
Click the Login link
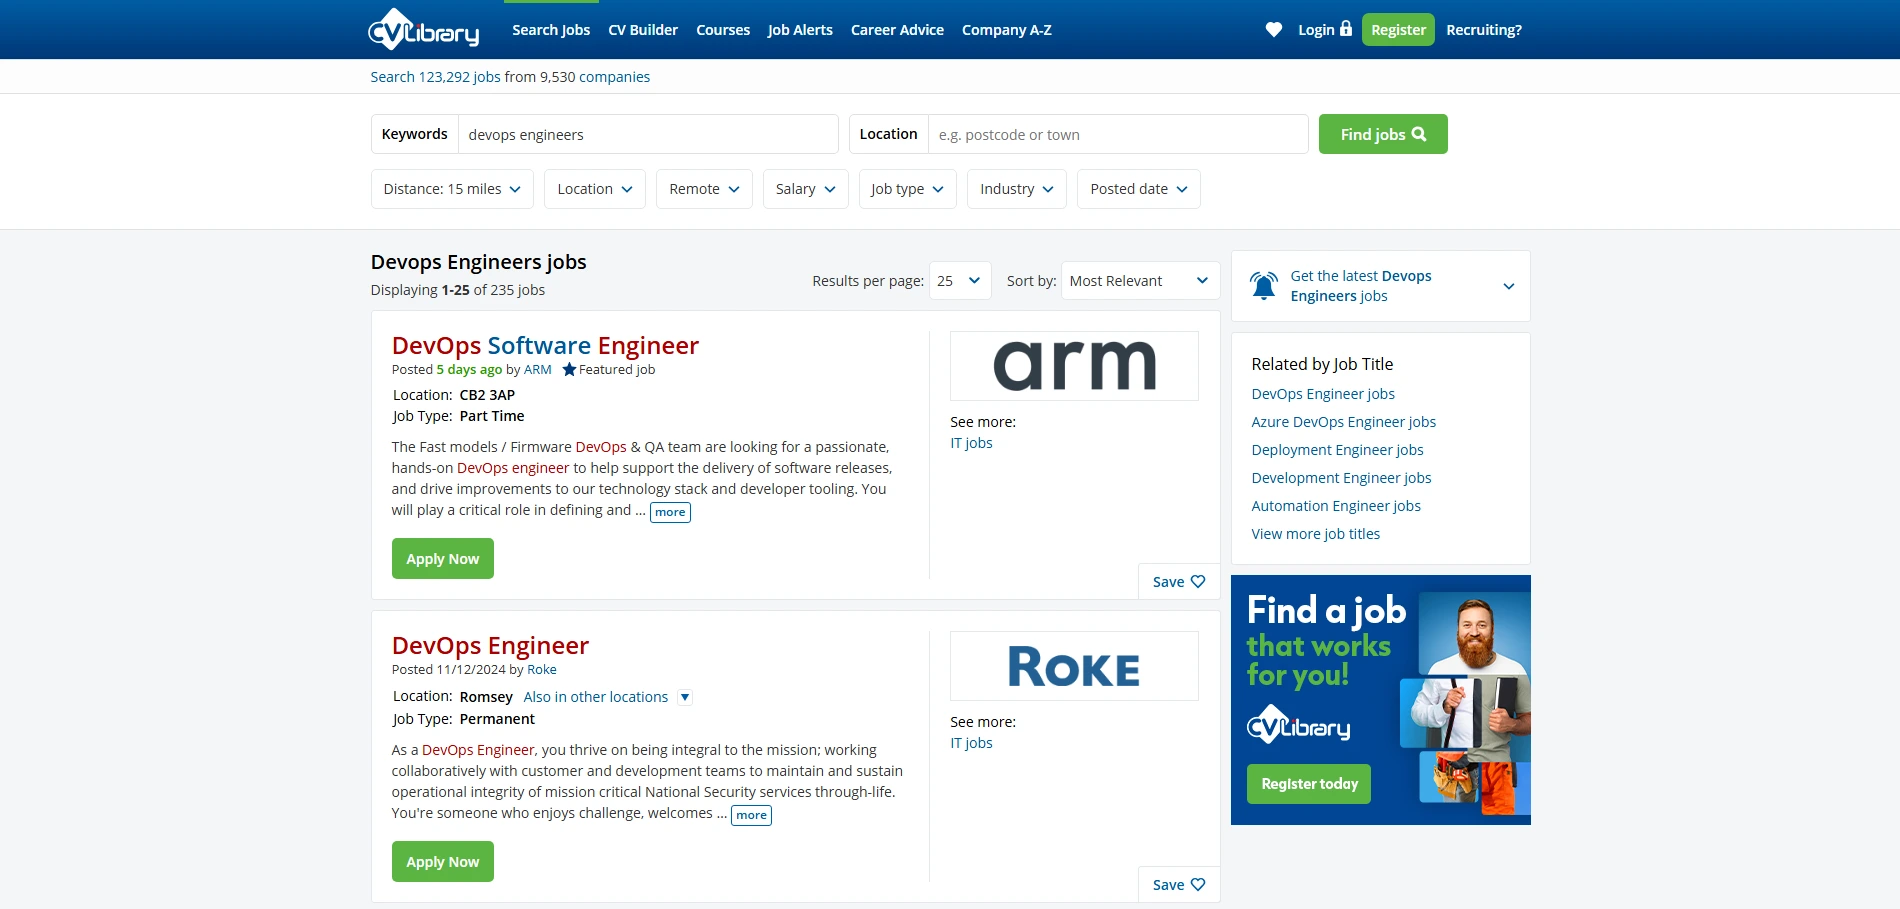click(1316, 30)
